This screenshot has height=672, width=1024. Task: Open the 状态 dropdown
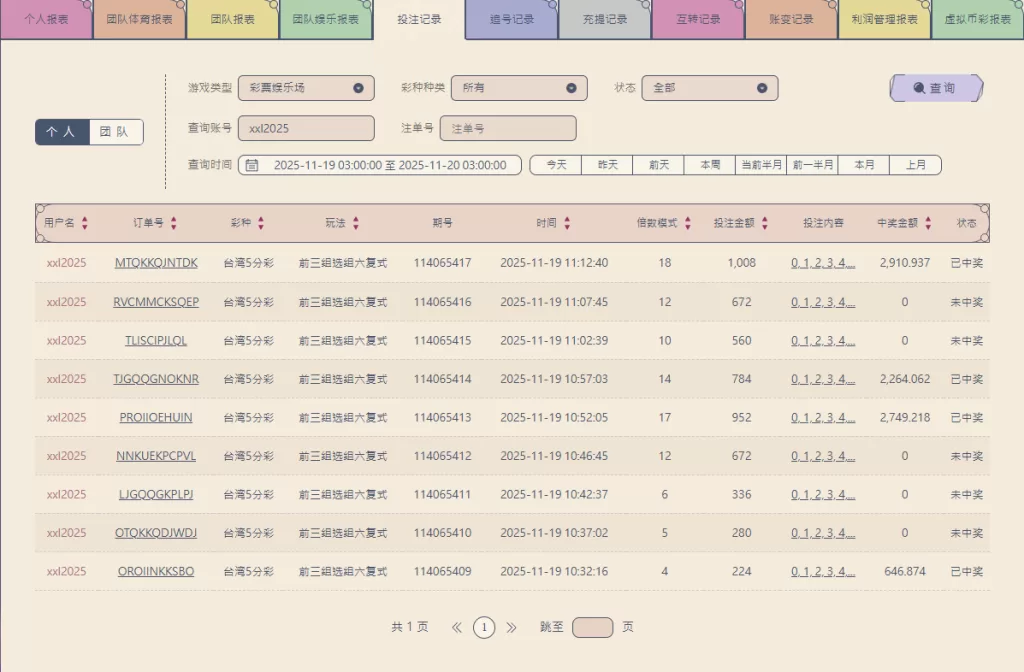pyautogui.click(x=709, y=88)
